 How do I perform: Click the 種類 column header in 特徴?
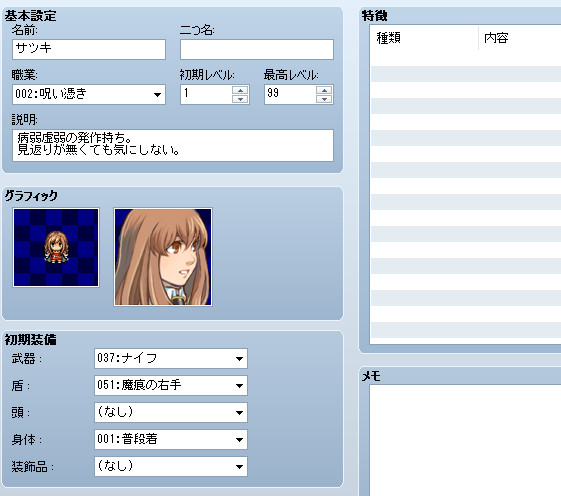pos(424,38)
